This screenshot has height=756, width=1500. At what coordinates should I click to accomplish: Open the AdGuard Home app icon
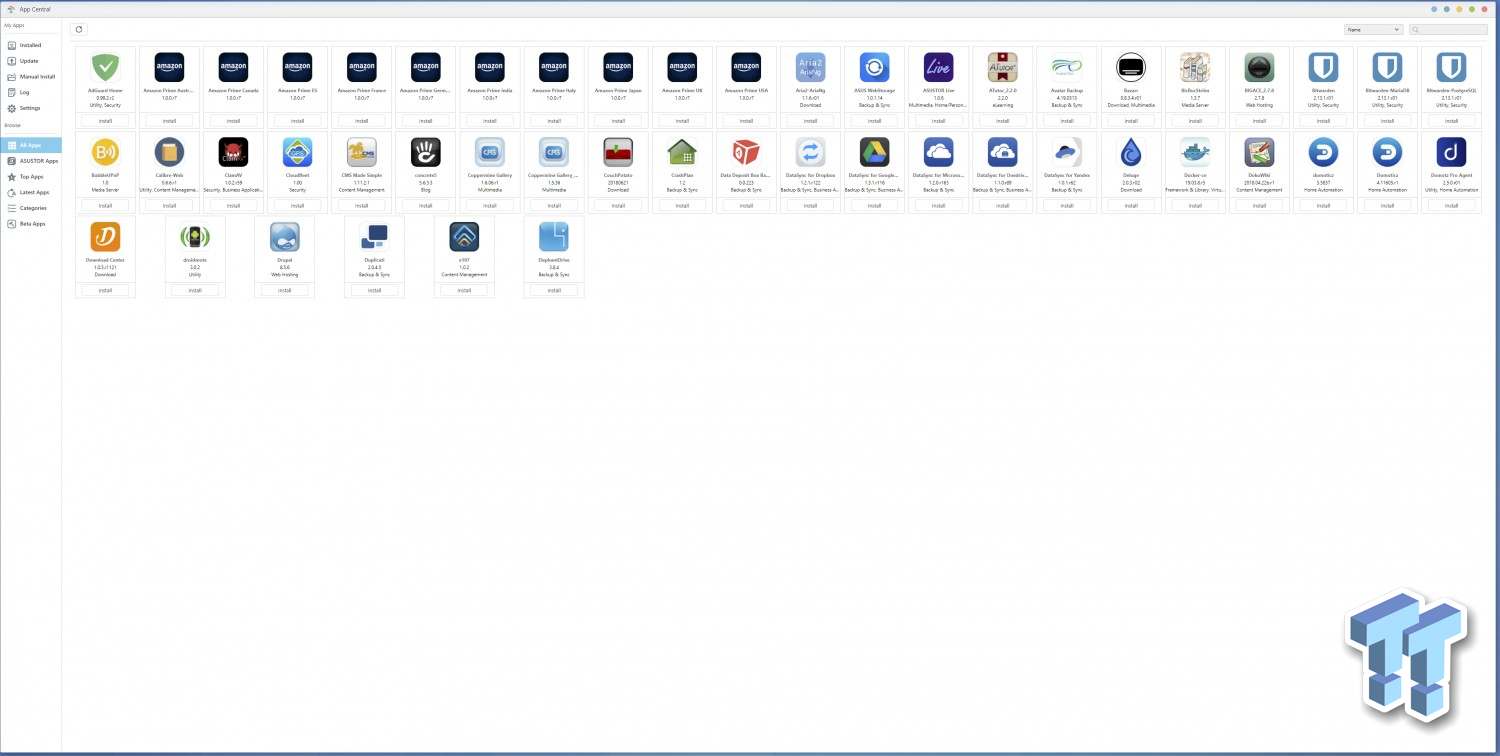tap(105, 67)
